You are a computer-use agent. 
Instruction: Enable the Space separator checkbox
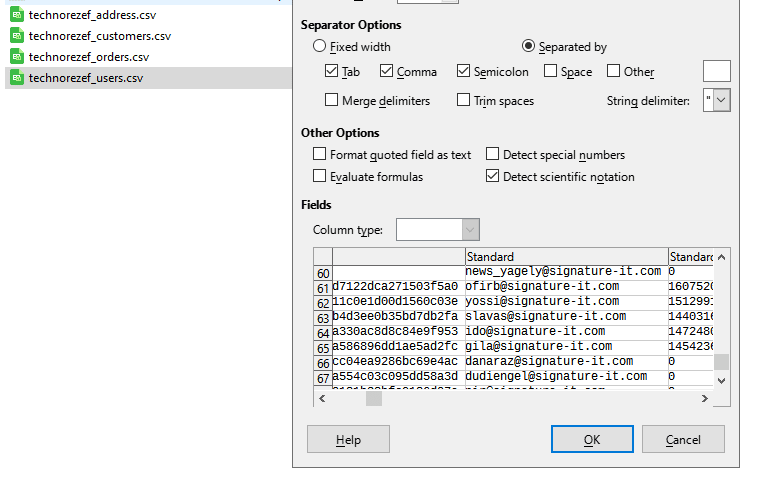(x=550, y=71)
